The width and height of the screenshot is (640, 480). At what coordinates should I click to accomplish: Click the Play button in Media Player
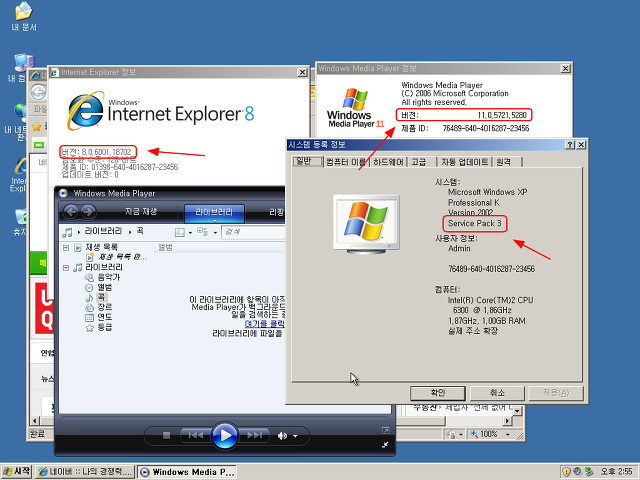pyautogui.click(x=224, y=436)
